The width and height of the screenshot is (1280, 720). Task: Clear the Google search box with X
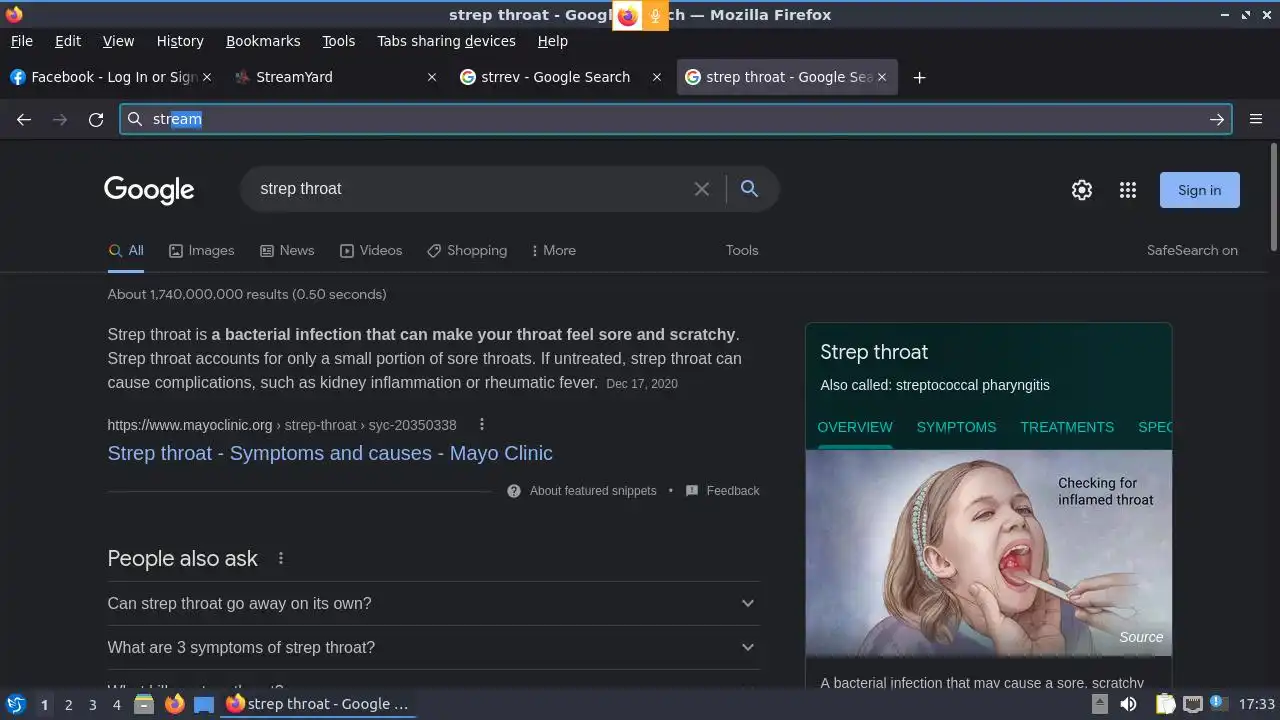pos(702,189)
